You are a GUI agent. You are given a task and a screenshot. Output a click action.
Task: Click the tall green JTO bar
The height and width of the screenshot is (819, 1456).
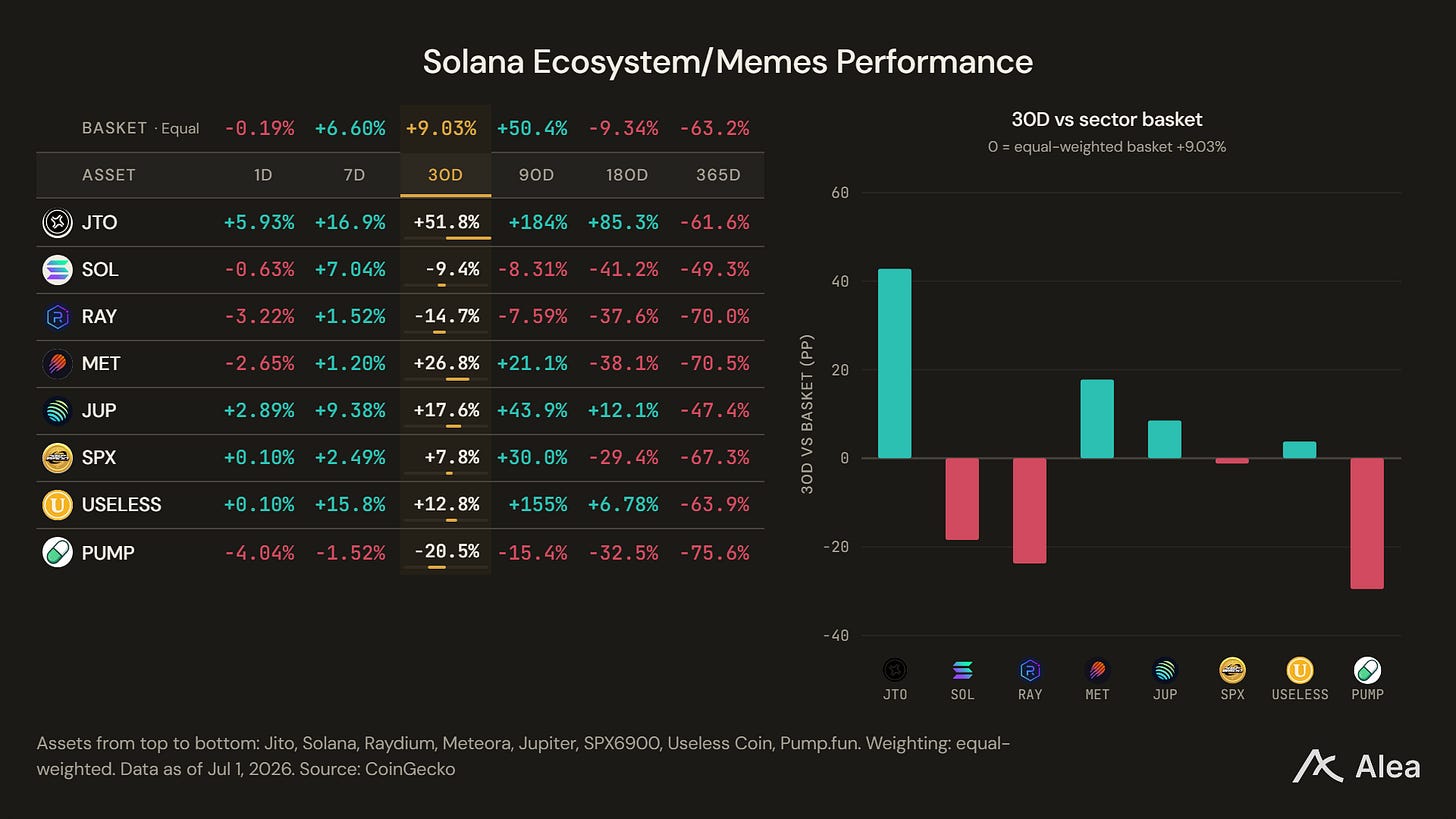(x=895, y=363)
